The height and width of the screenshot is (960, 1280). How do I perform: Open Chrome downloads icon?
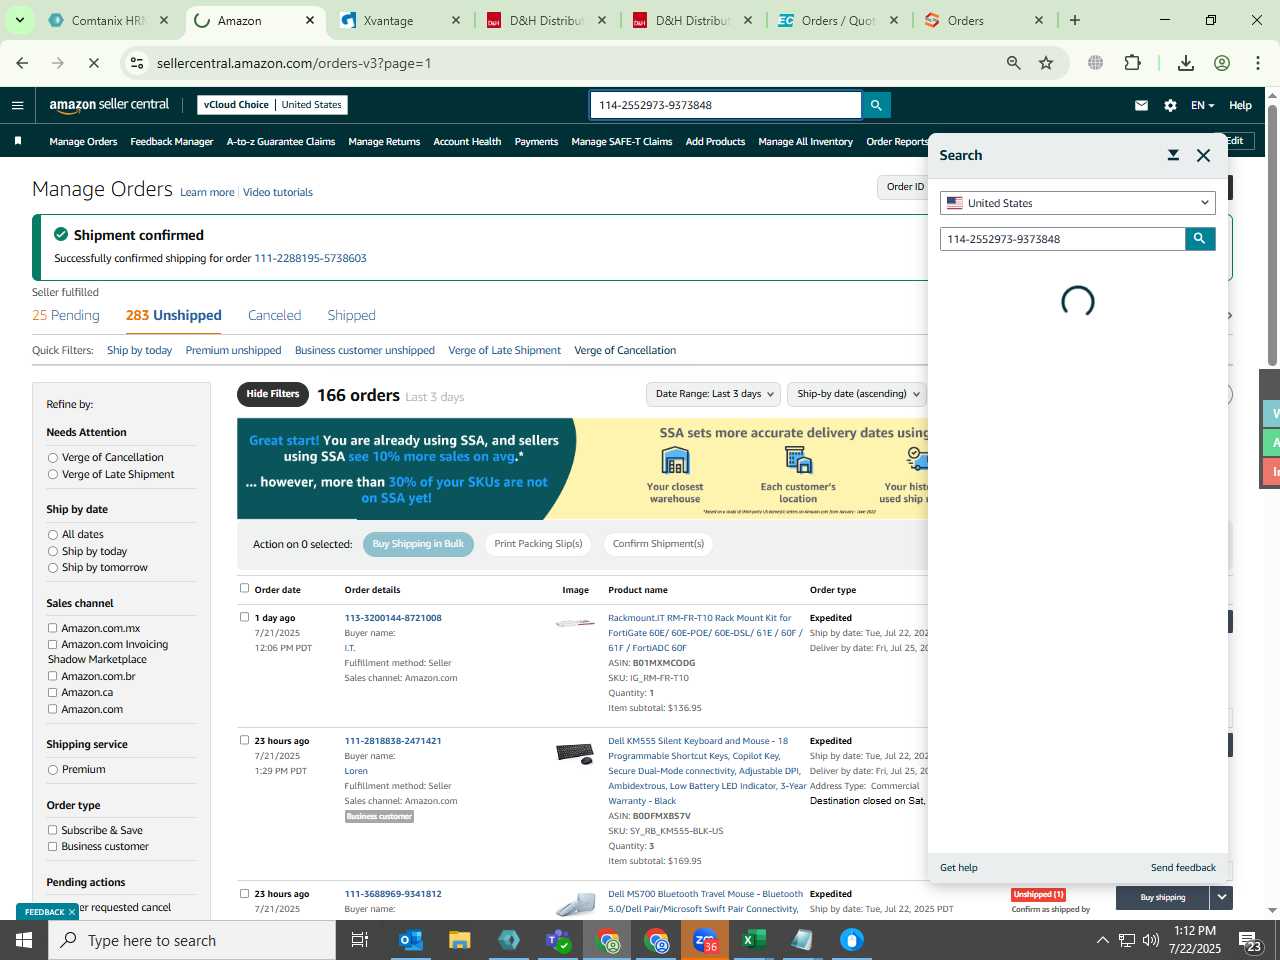(1185, 63)
